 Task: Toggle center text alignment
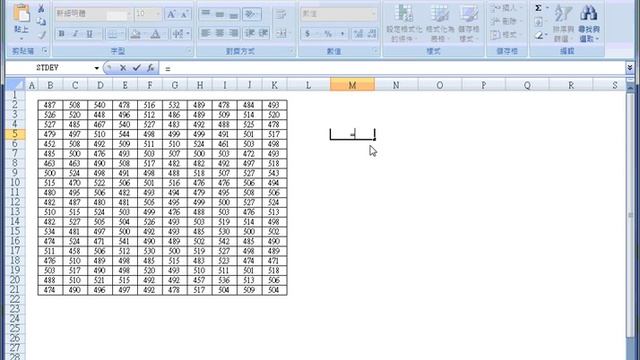(220, 33)
